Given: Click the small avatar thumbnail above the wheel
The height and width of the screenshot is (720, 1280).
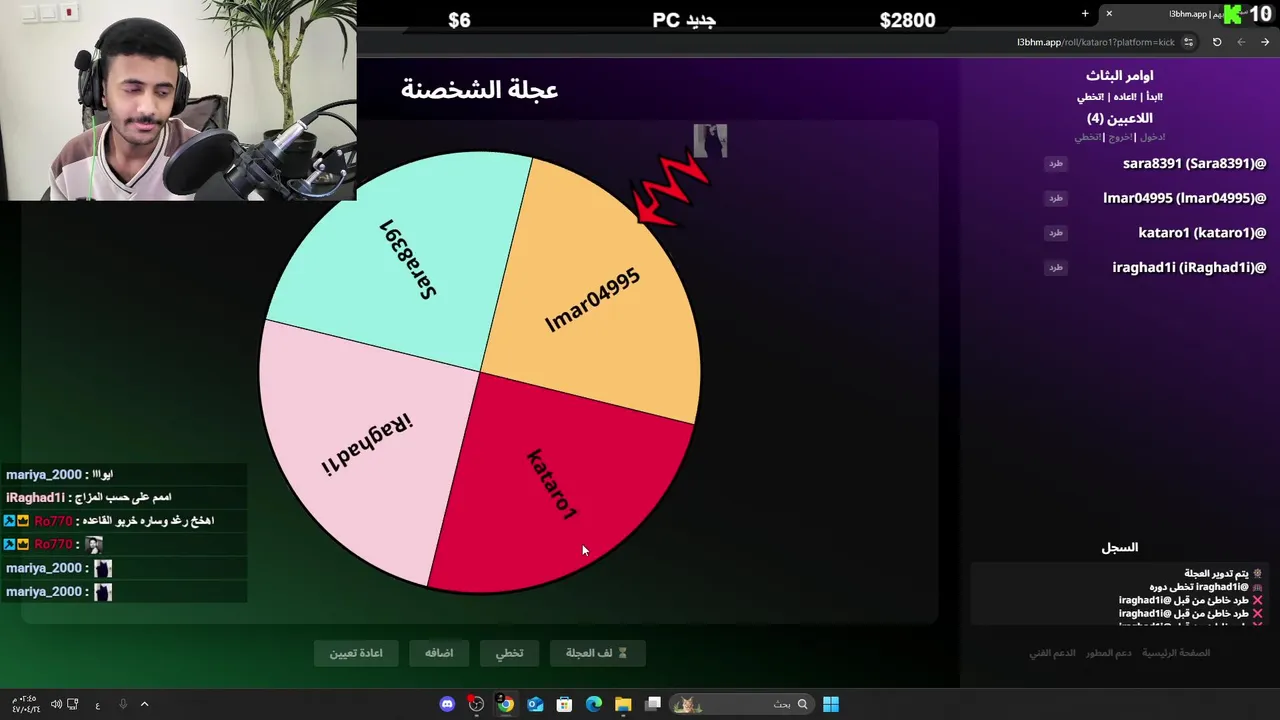Looking at the screenshot, I should [x=710, y=141].
